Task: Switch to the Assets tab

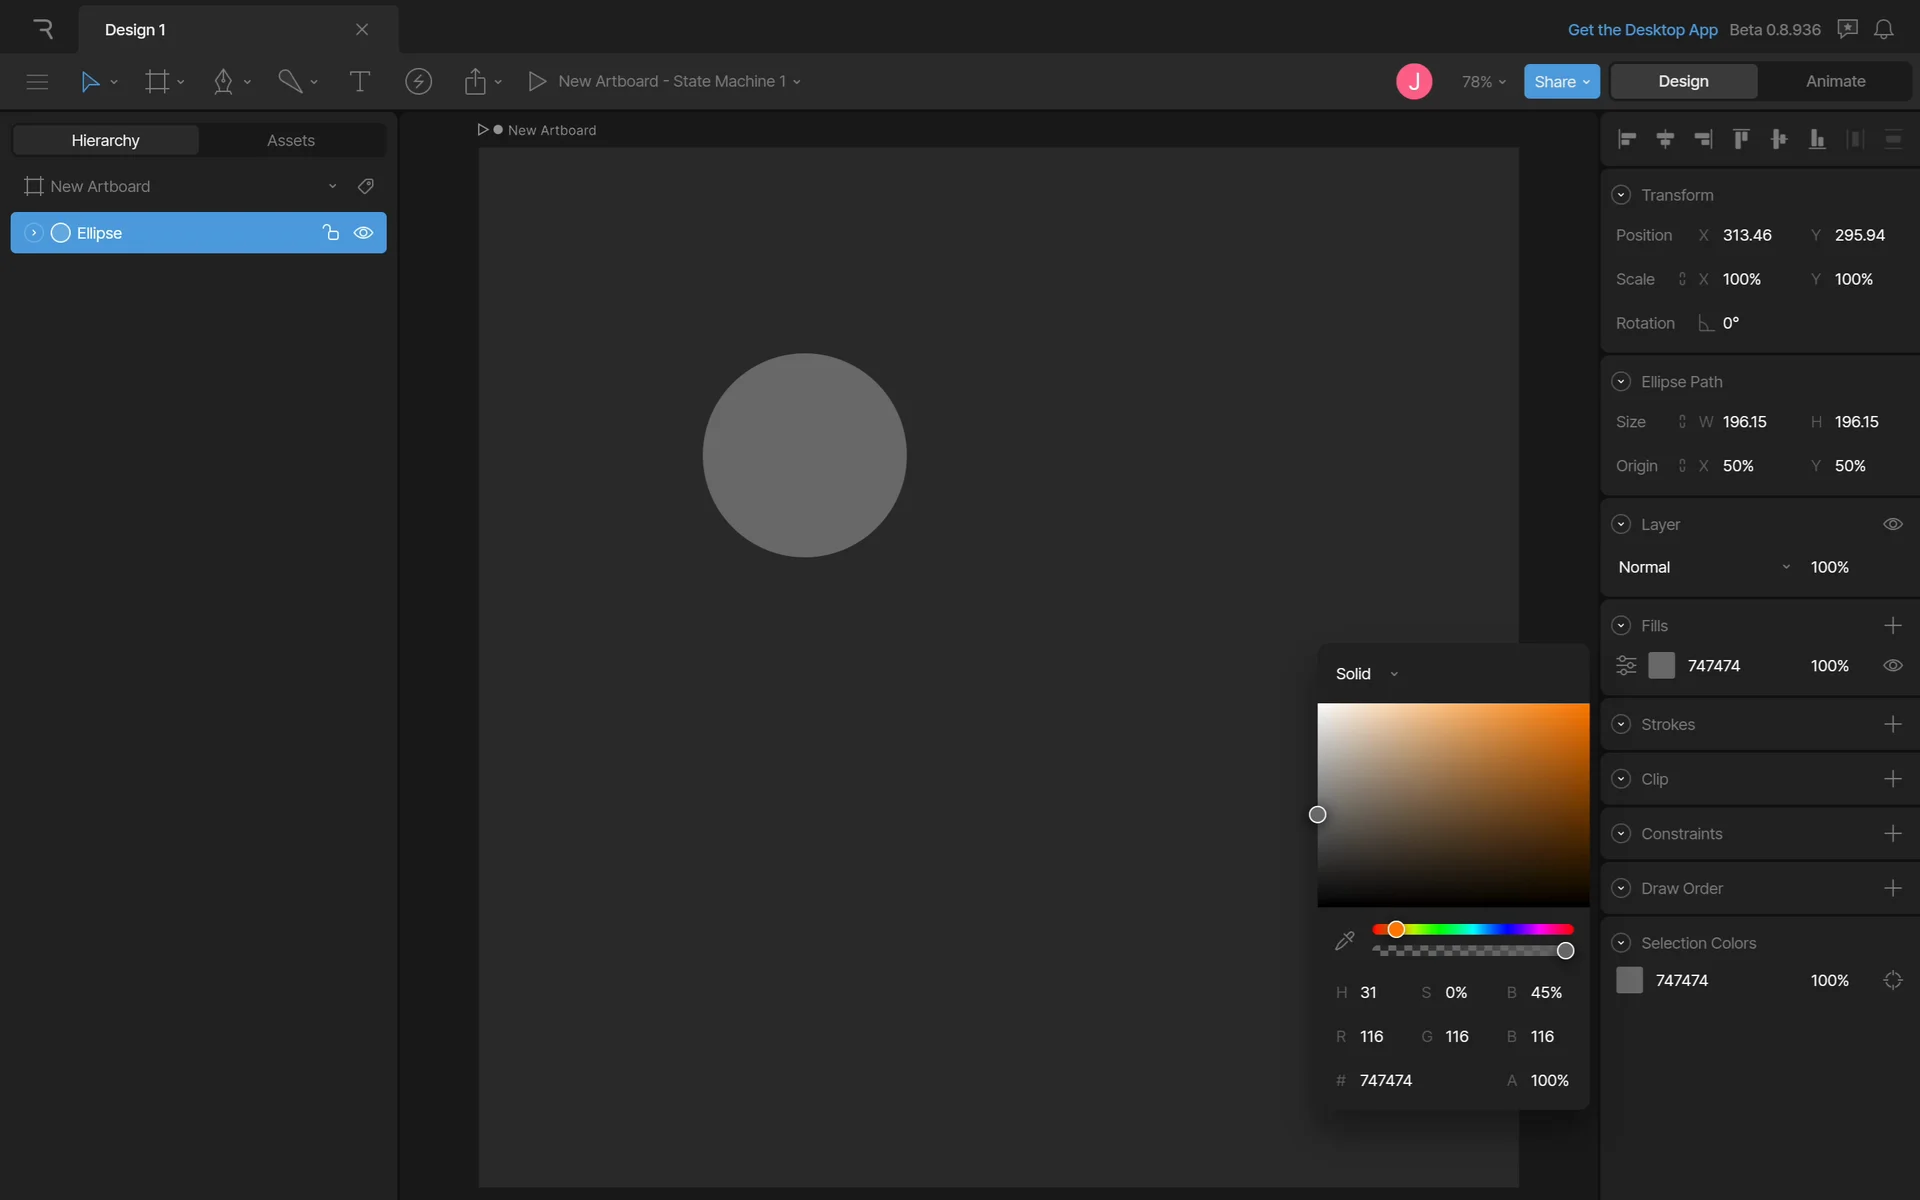Action: point(290,140)
